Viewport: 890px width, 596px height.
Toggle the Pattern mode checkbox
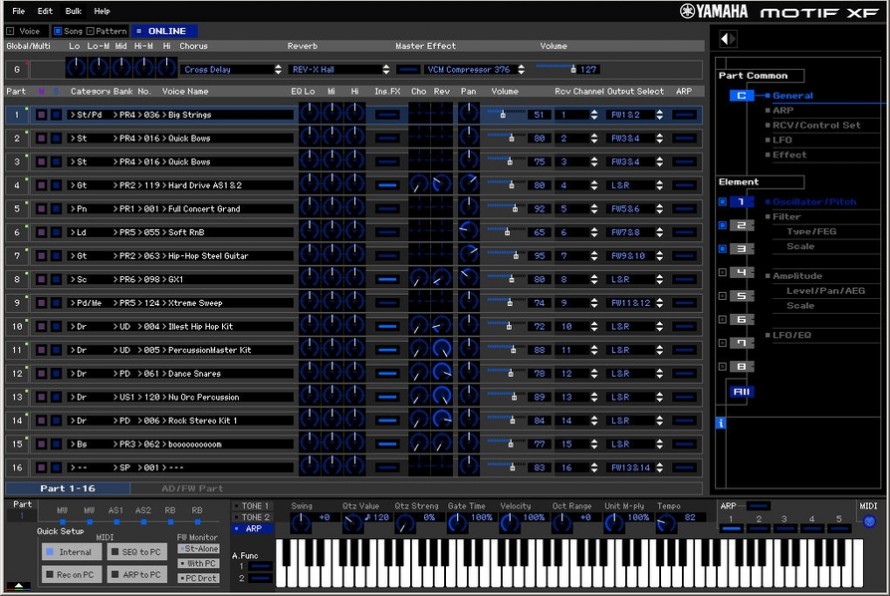point(90,31)
